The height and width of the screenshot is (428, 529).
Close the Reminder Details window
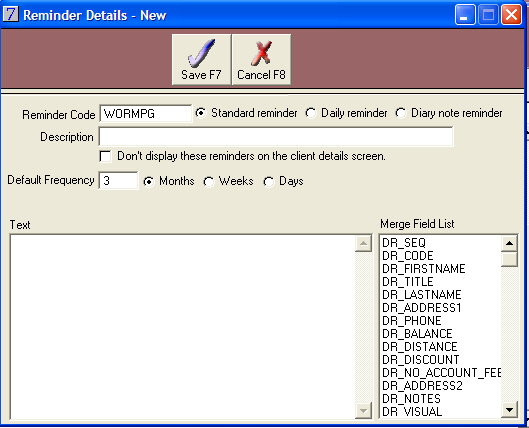[511, 15]
